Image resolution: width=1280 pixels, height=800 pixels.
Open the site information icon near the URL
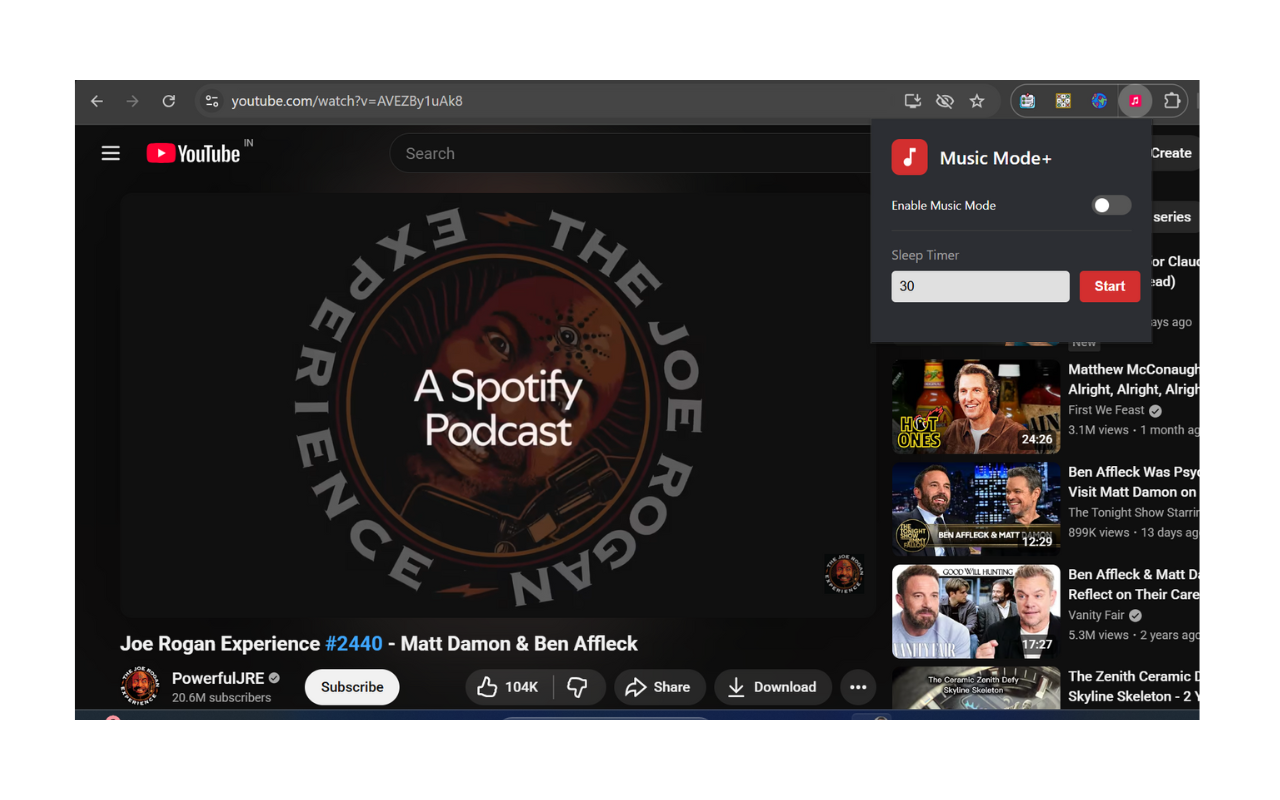(212, 101)
